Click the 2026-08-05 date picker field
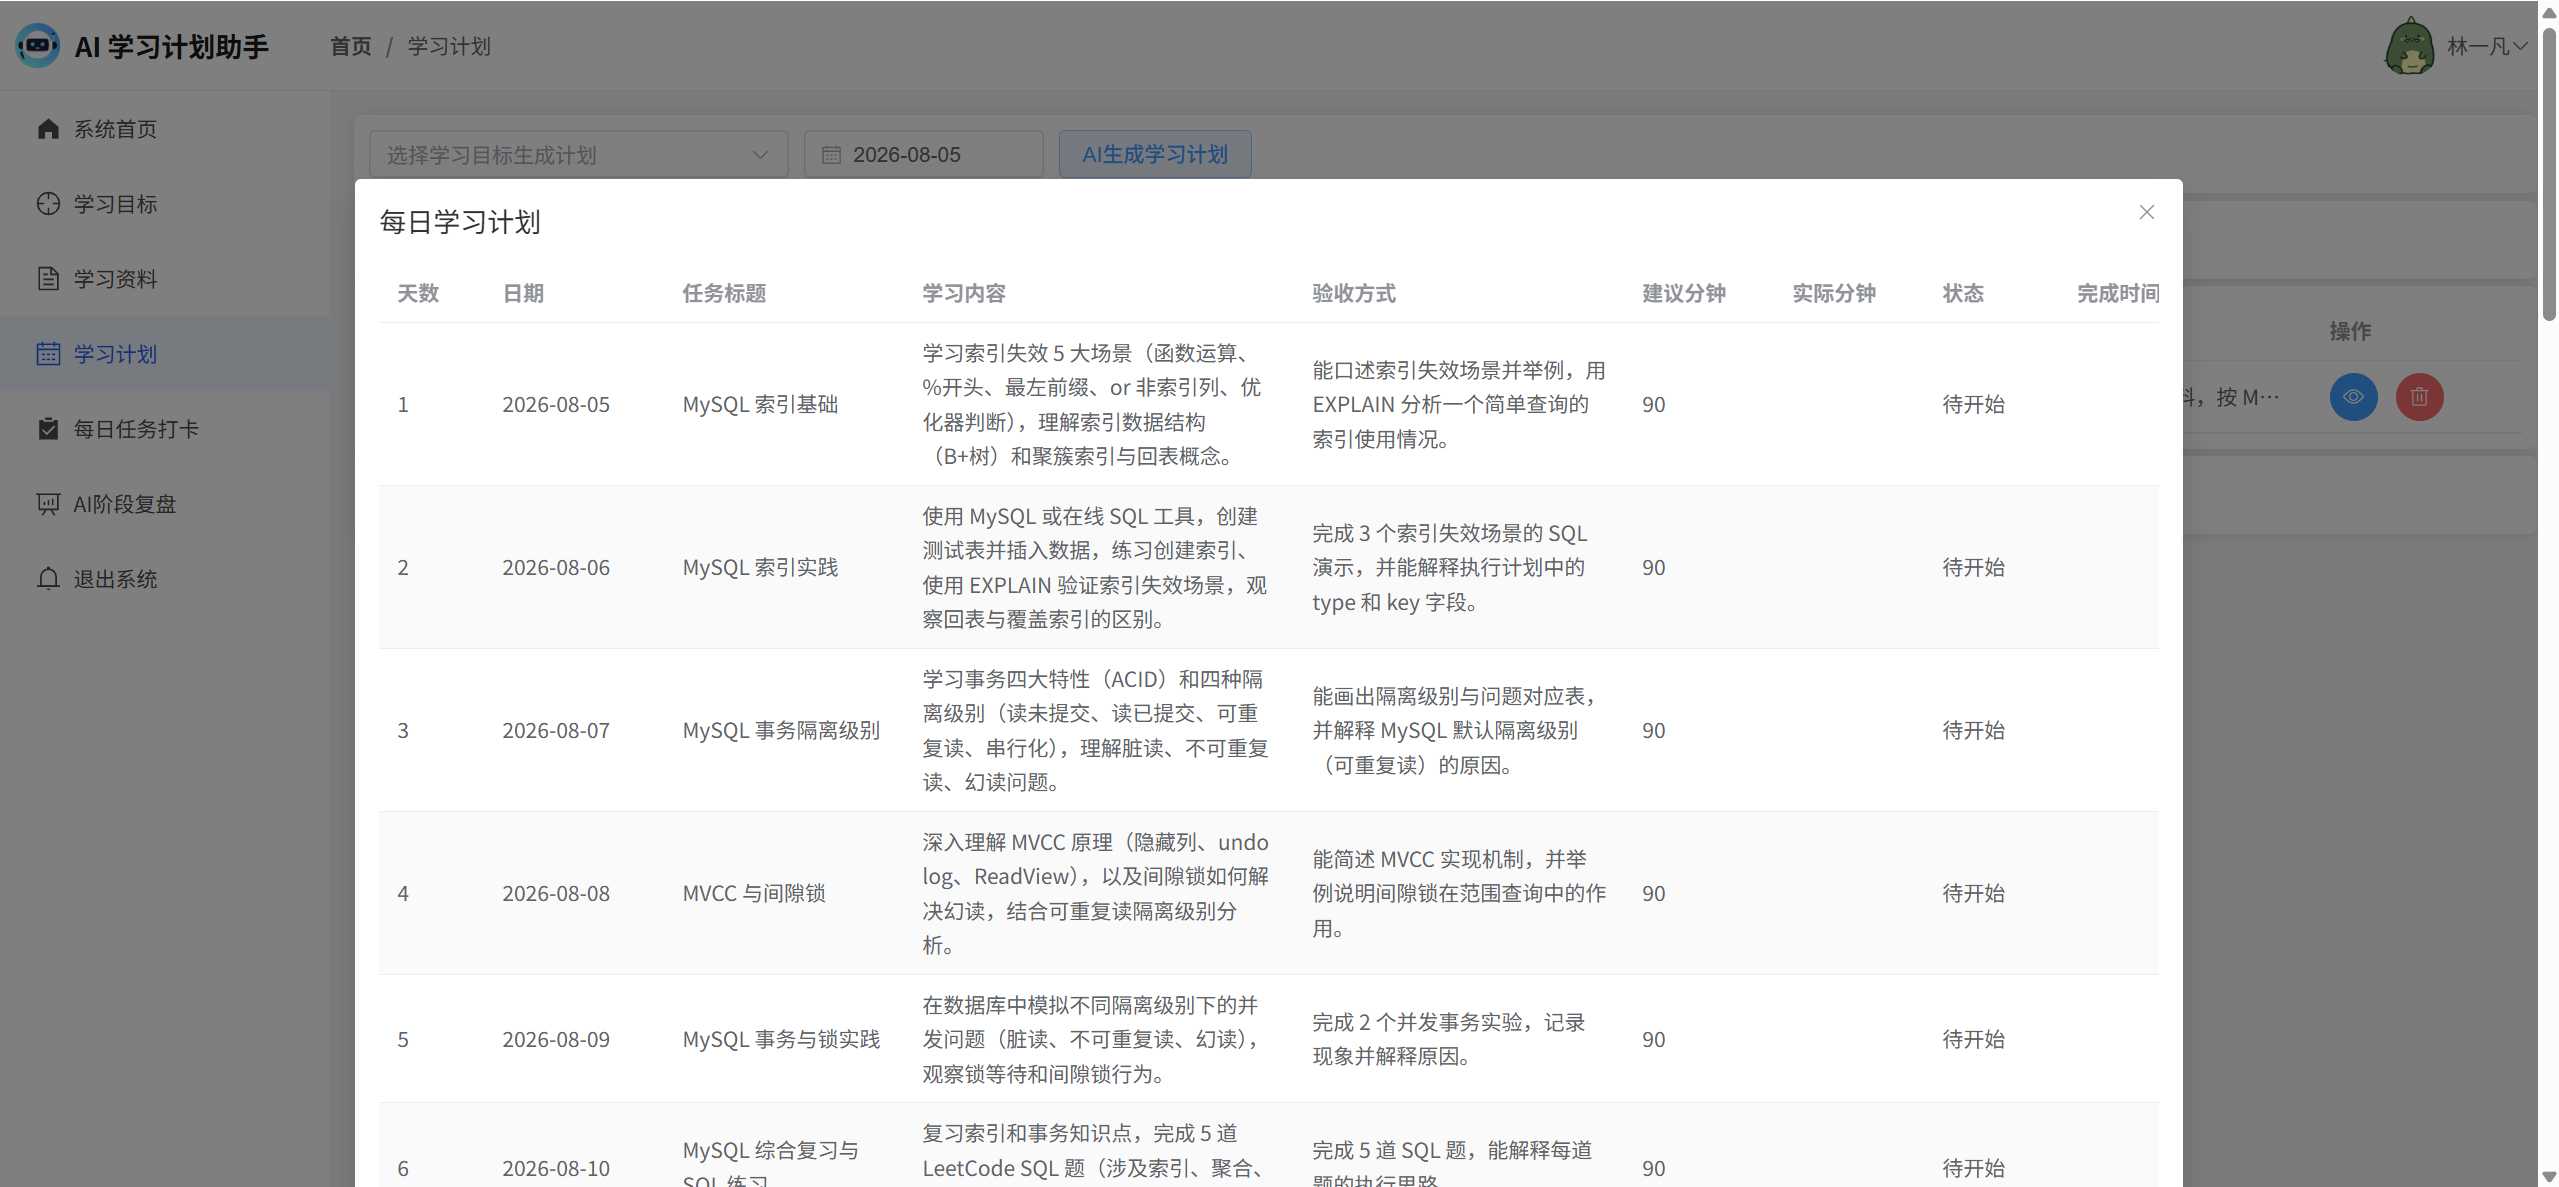The width and height of the screenshot is (2559, 1187). tap(923, 155)
